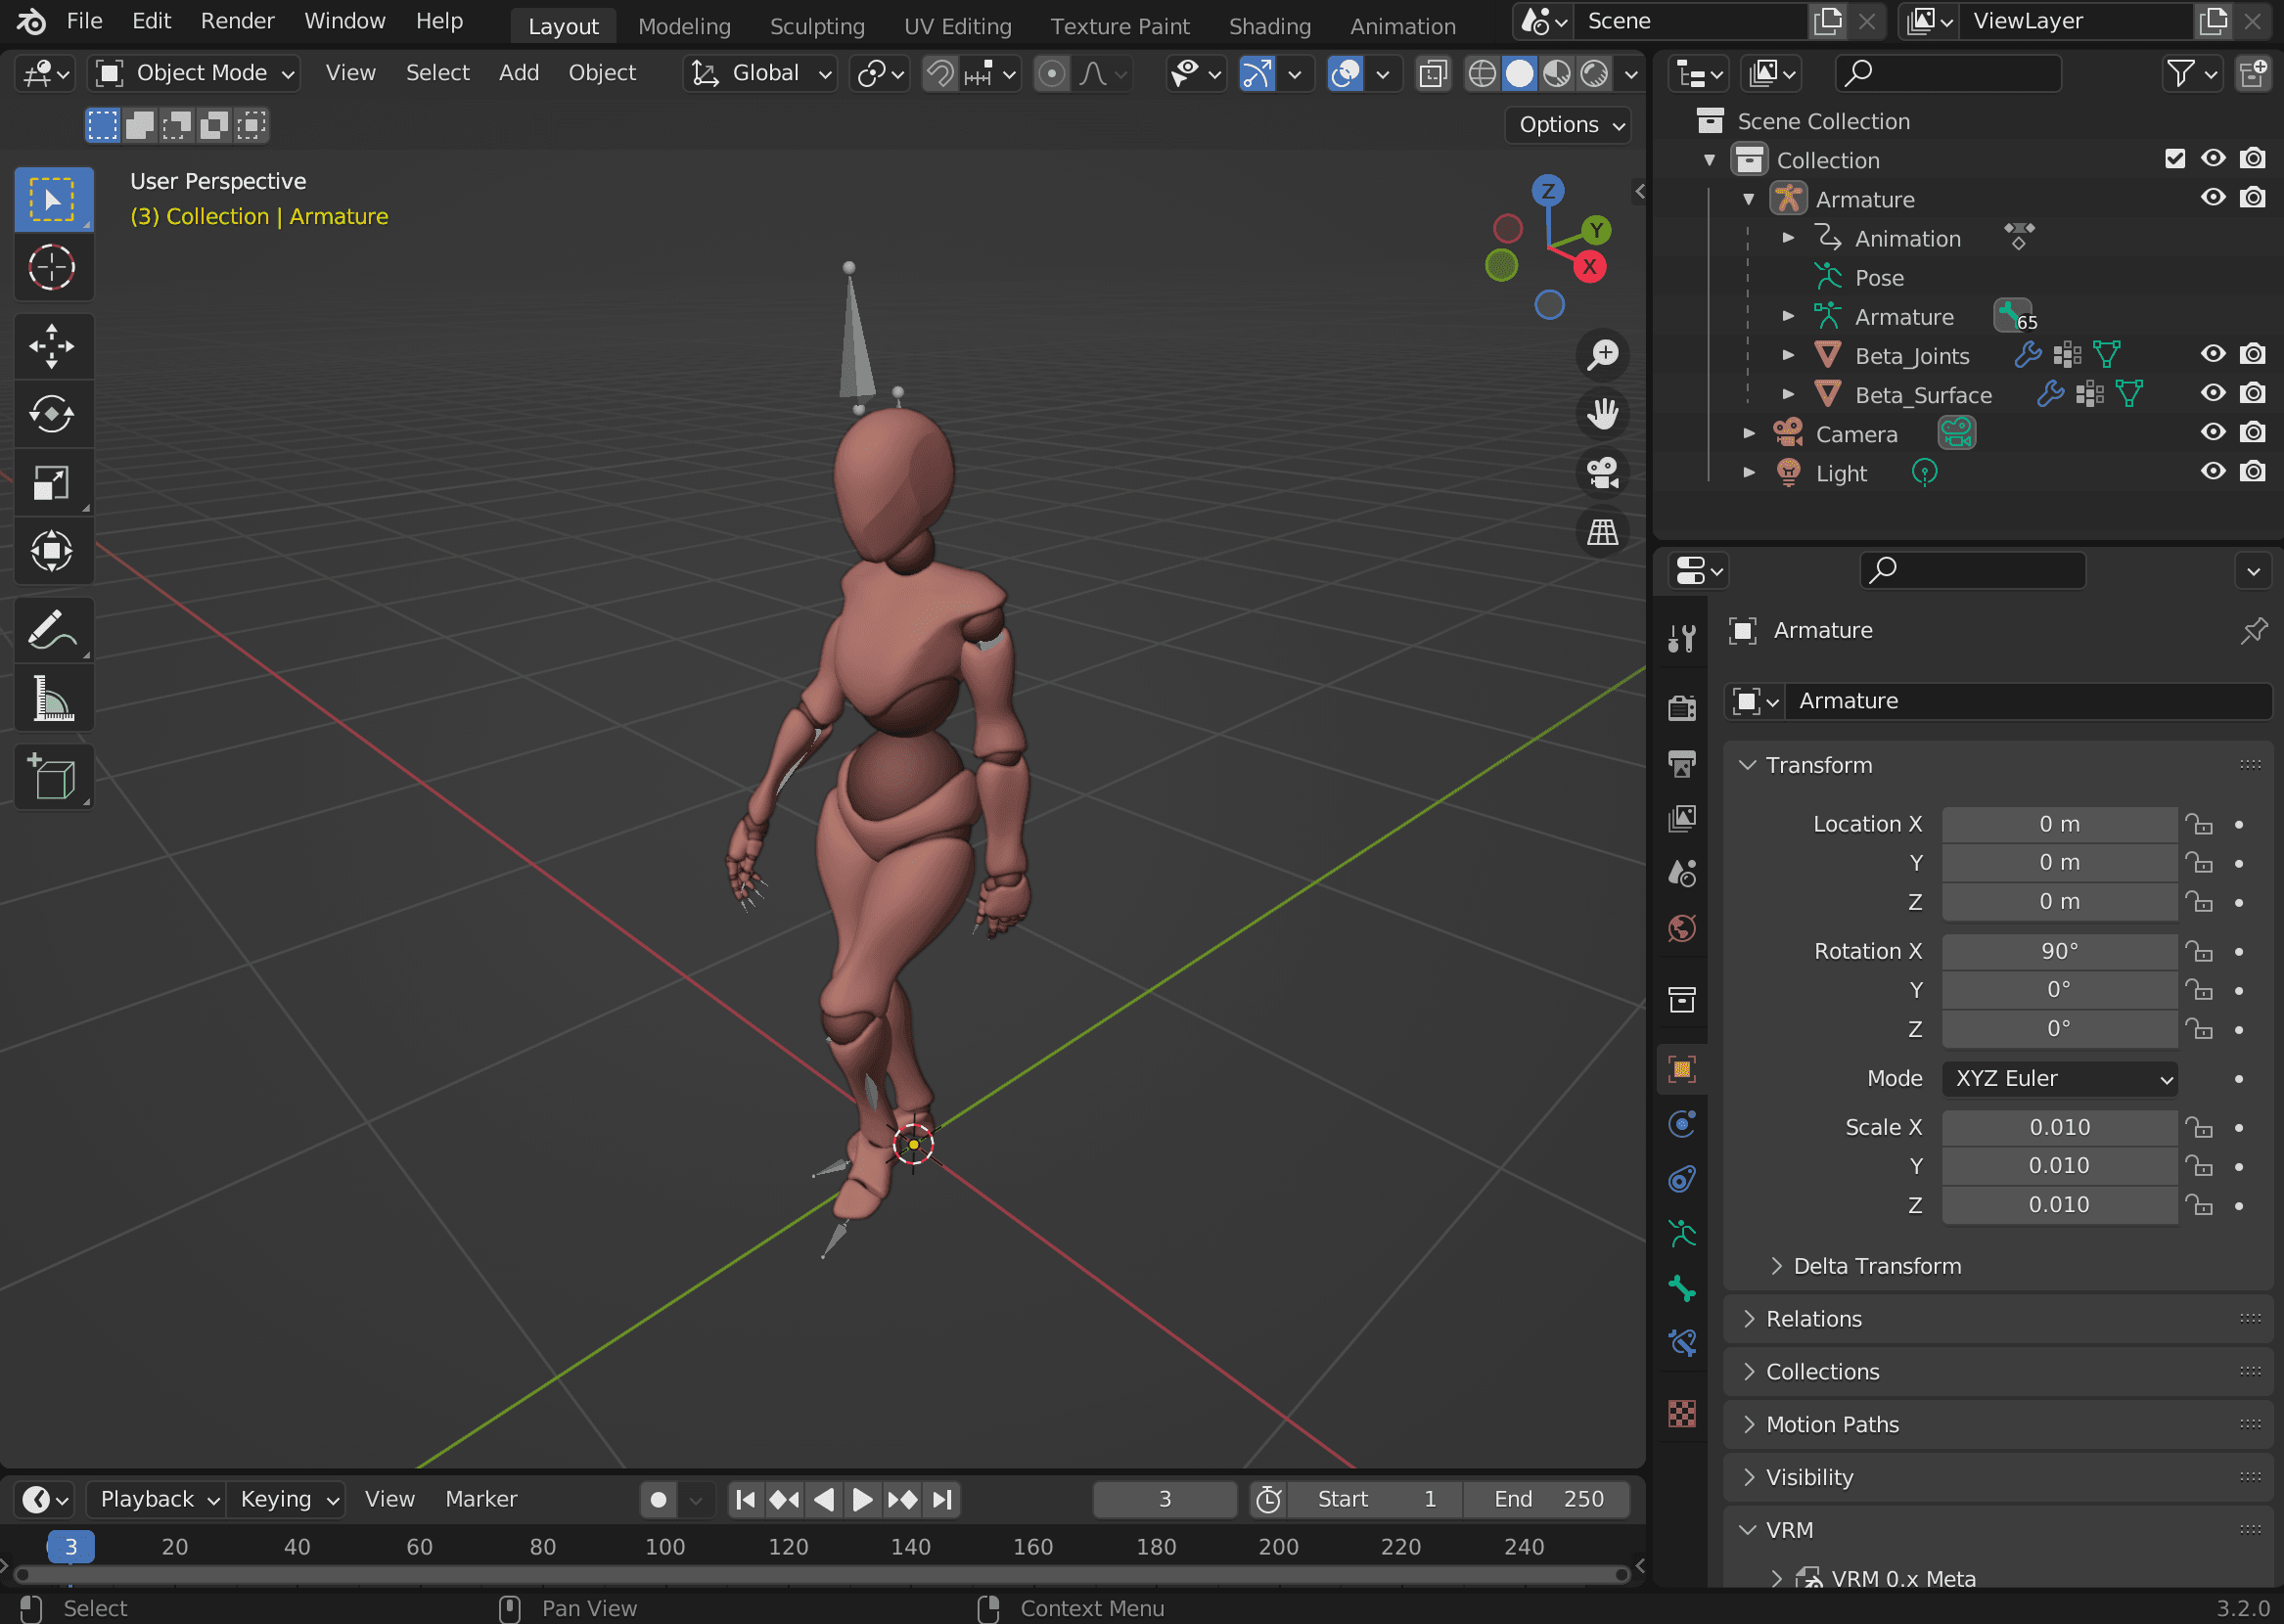Play animation forward

862,1499
